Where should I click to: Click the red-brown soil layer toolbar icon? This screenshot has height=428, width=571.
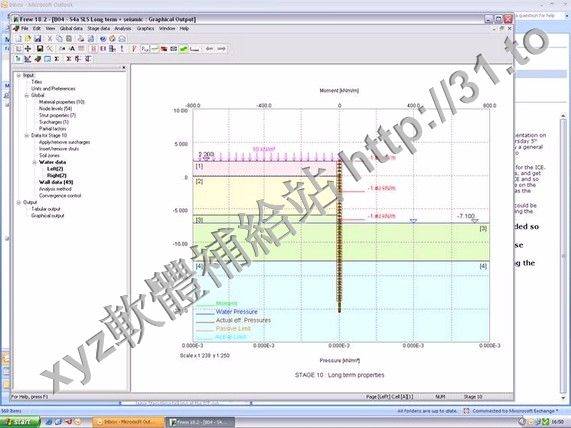[x=164, y=48]
